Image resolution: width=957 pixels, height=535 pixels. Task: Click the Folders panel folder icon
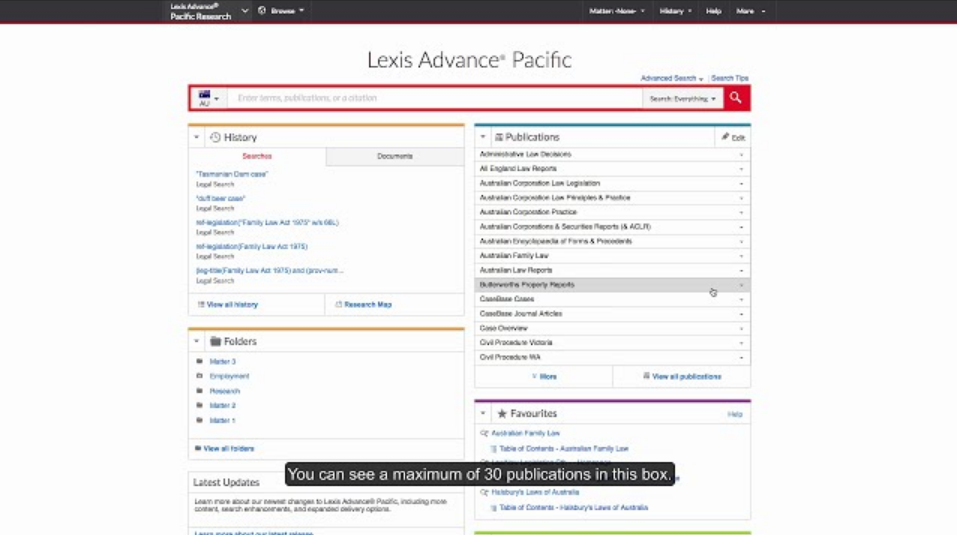pos(215,341)
